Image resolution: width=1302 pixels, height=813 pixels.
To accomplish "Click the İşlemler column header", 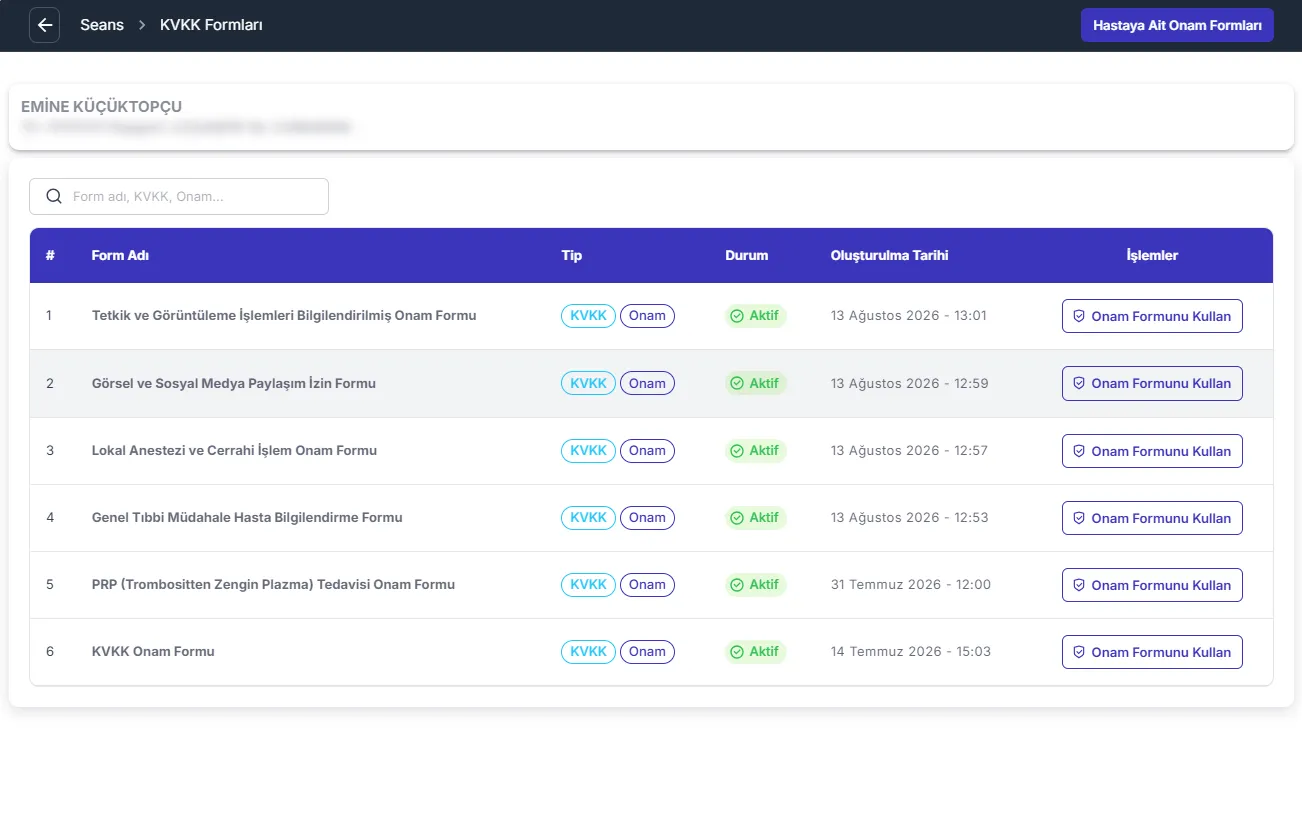I will tap(1152, 255).
